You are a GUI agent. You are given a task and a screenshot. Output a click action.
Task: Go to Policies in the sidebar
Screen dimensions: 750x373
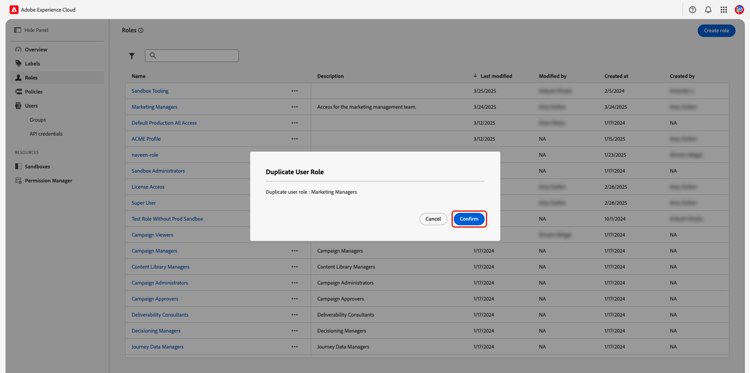click(x=33, y=92)
